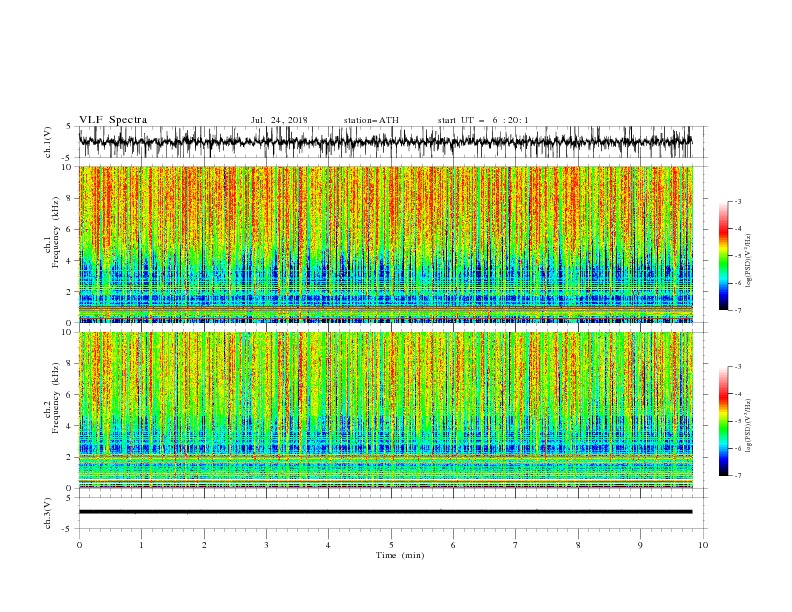This screenshot has width=792, height=612.
Task: Click the "8" kHz tick on ch.2 spectrogram
Action: 69,364
